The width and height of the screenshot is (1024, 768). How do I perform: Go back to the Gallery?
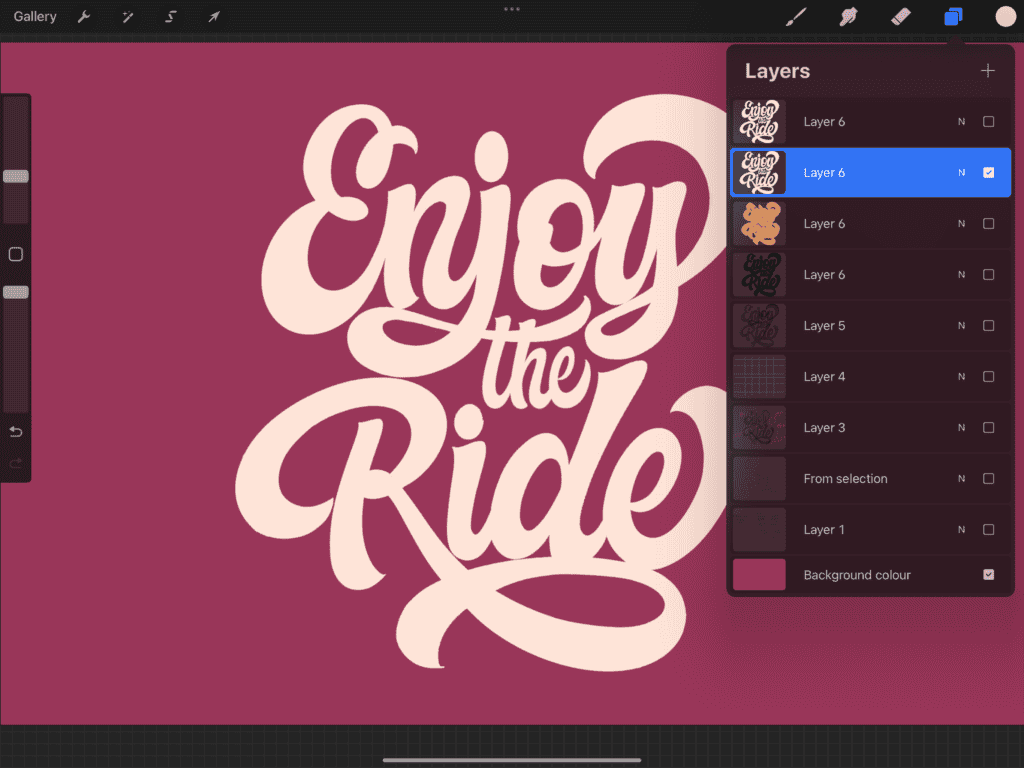pyautogui.click(x=34, y=17)
